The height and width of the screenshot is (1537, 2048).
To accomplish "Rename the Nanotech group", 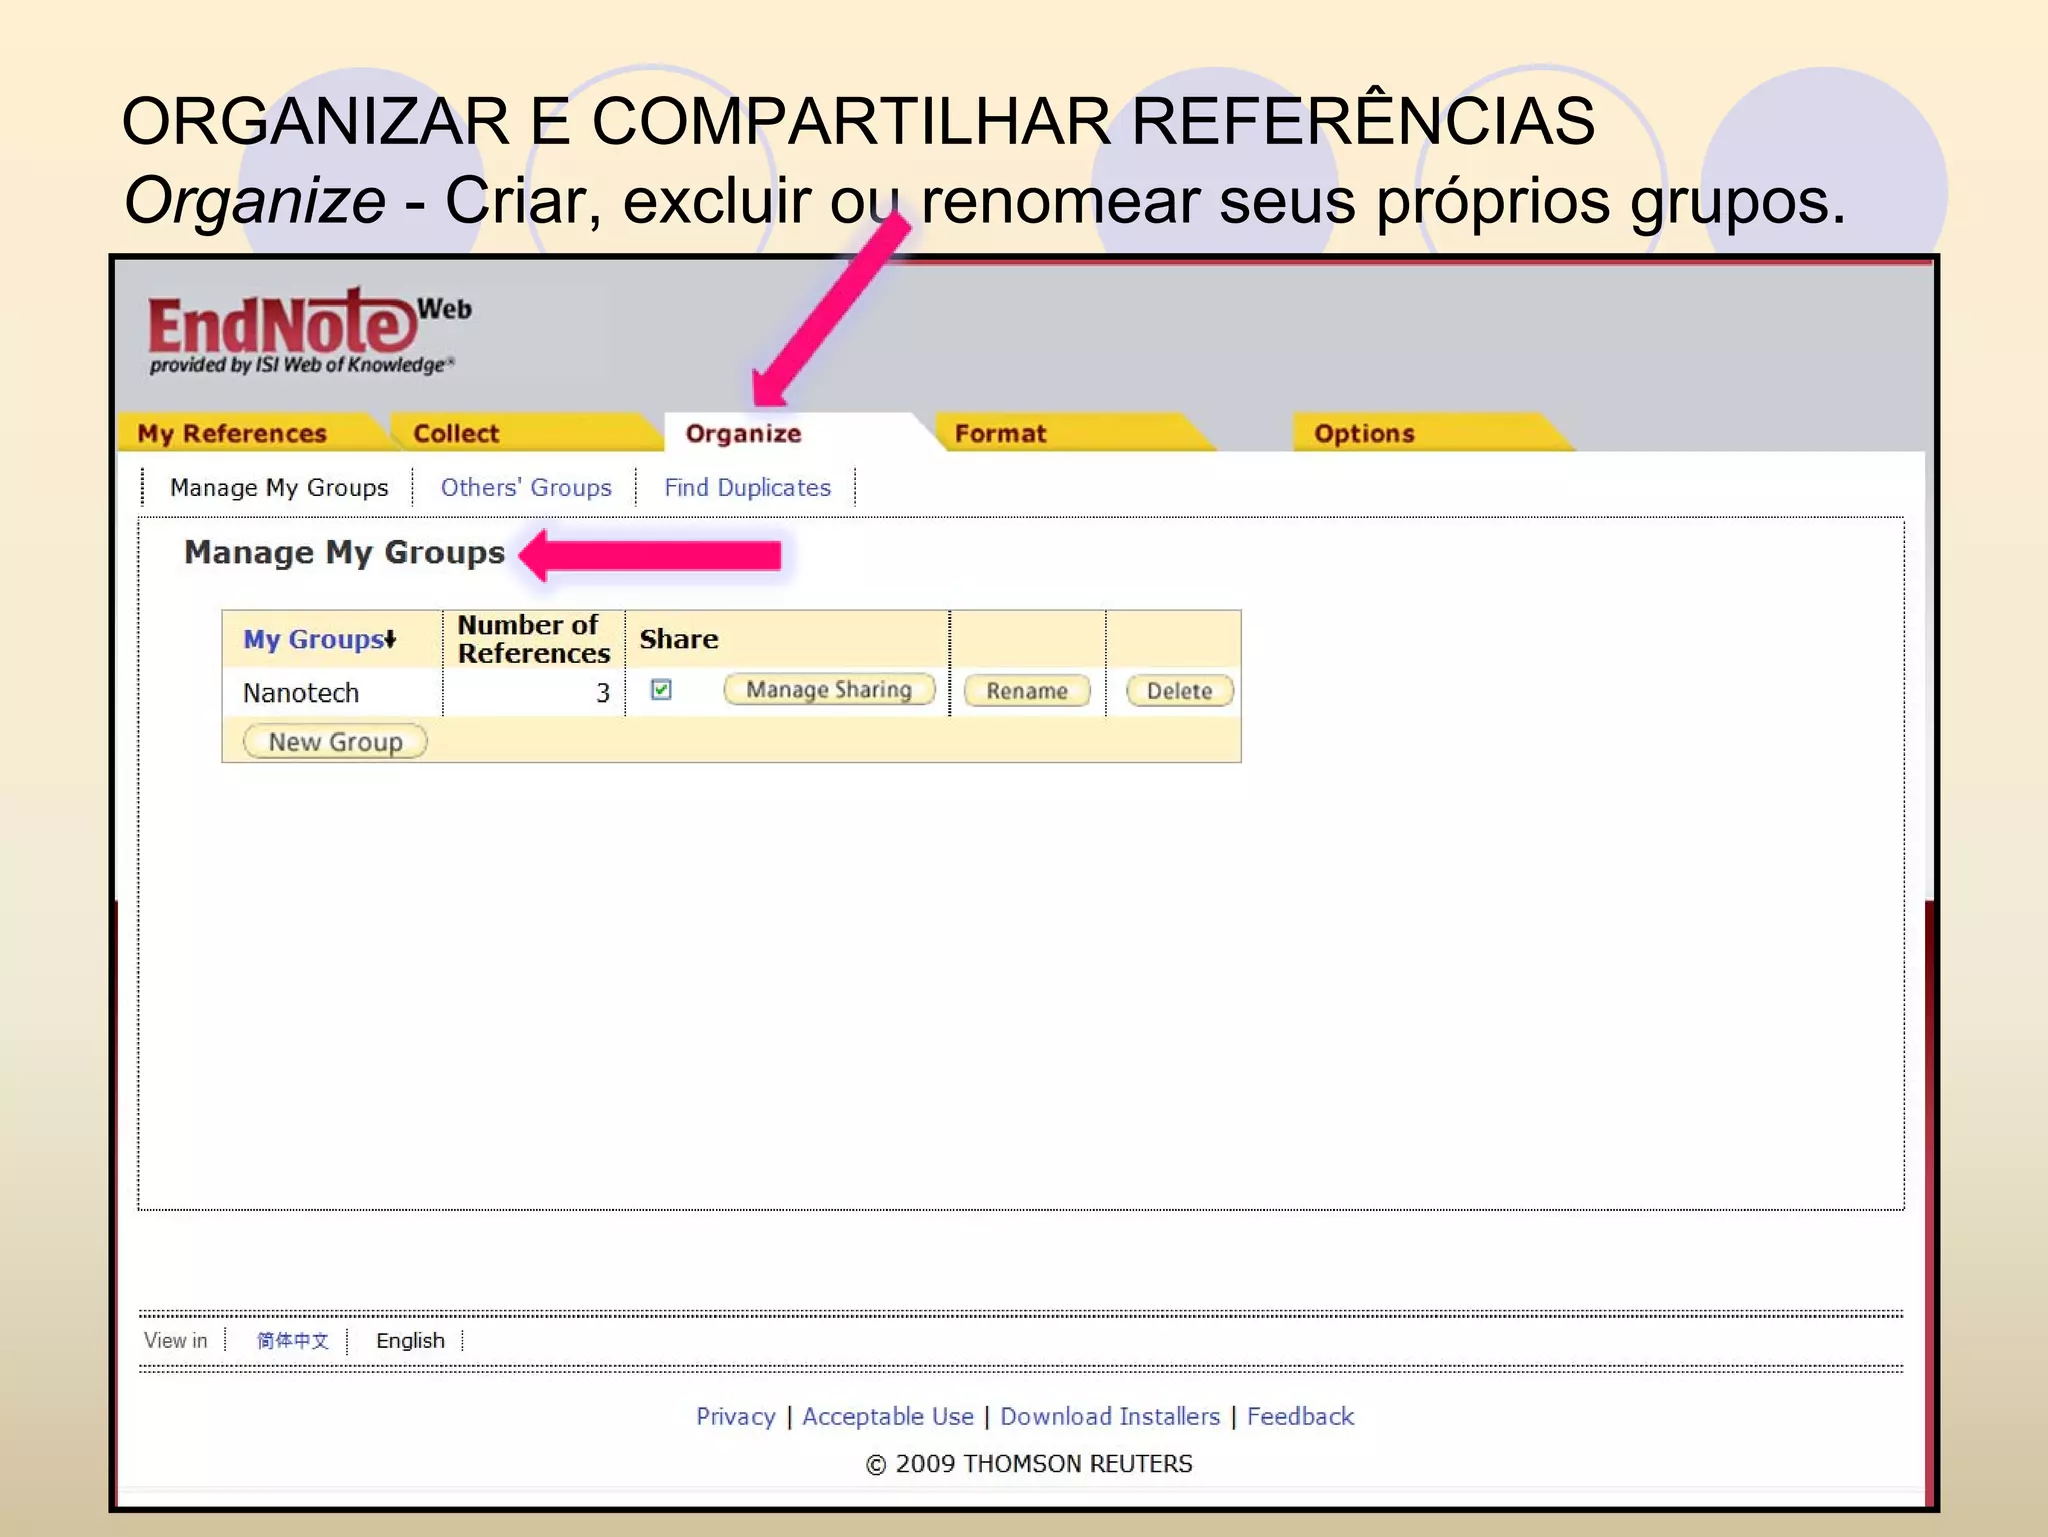I will coord(1027,691).
